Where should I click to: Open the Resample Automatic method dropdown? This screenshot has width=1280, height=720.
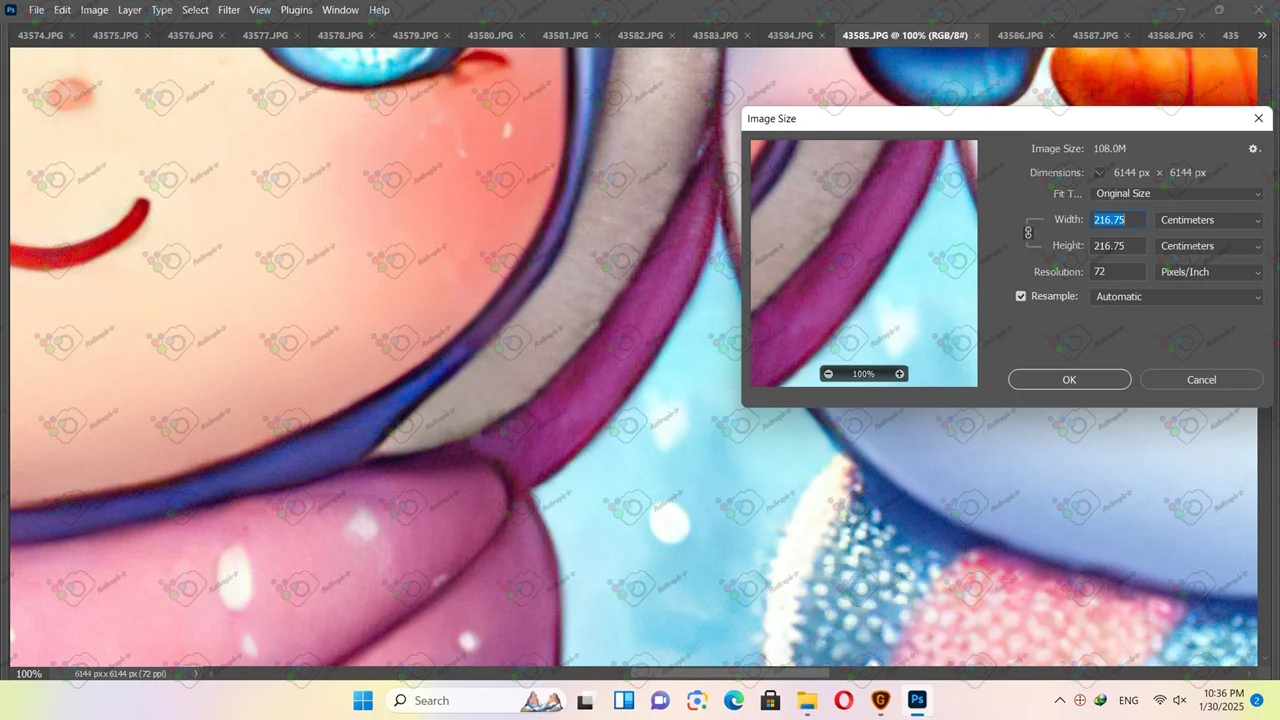tap(1177, 297)
